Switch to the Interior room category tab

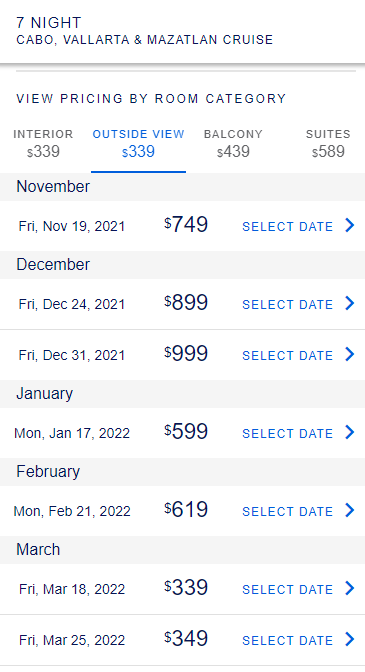click(x=43, y=144)
